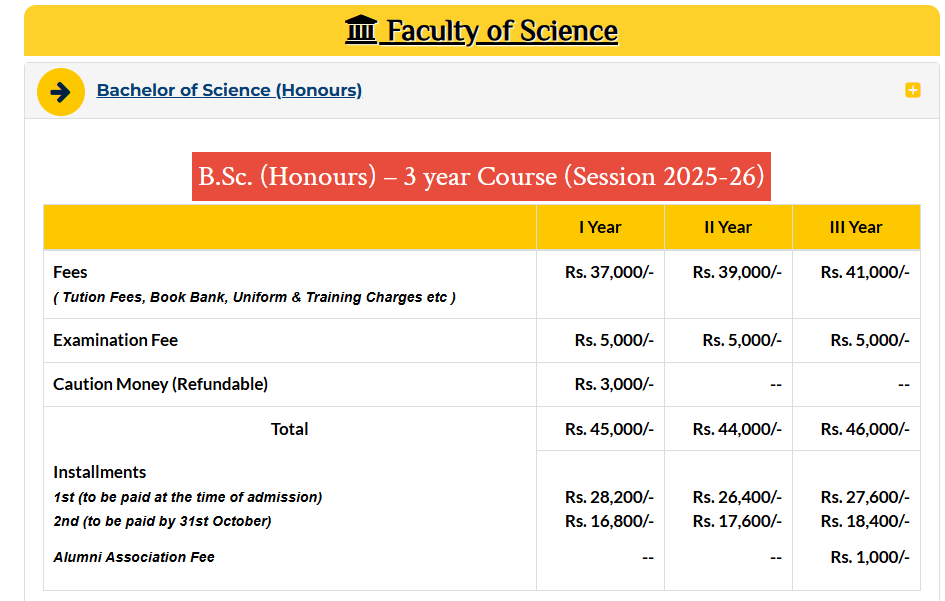Image resolution: width=945 pixels, height=601 pixels.
Task: Select the III Year column header
Action: (856, 227)
